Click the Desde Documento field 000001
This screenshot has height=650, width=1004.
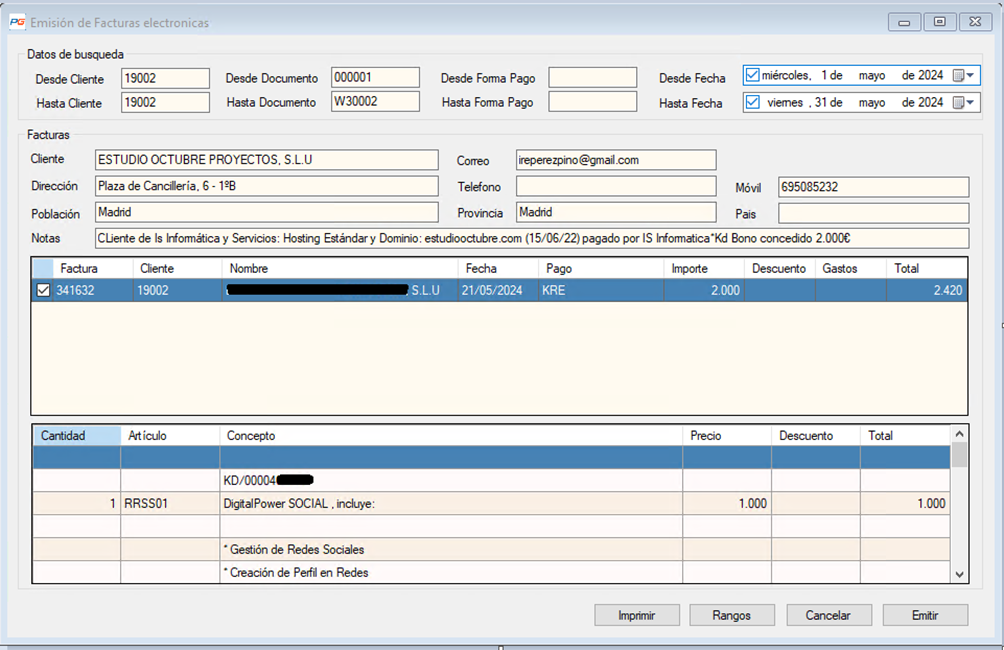tap(375, 77)
